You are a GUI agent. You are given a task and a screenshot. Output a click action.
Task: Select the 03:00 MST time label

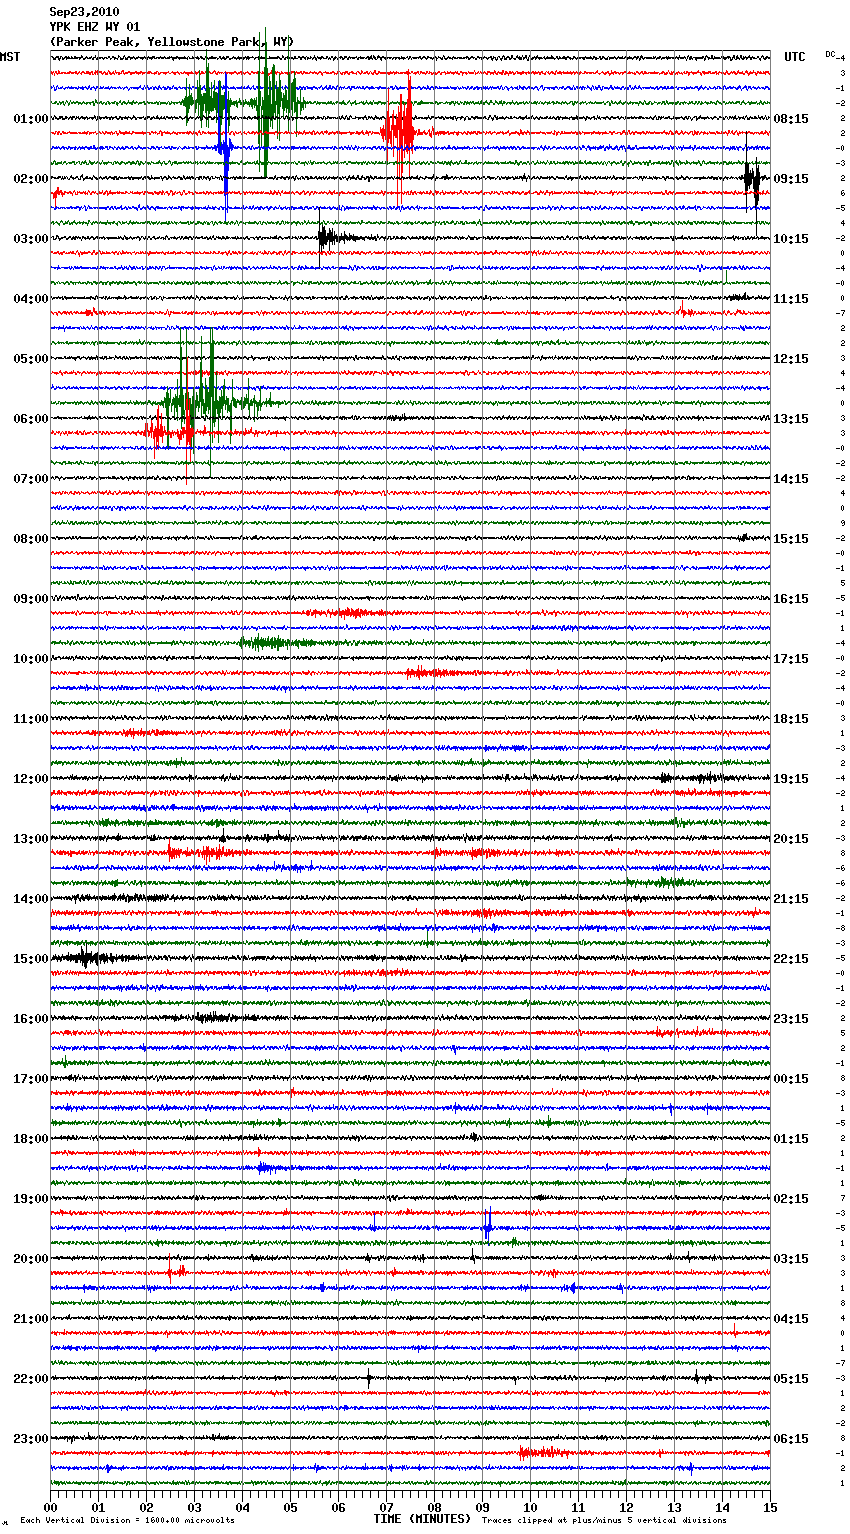(31, 239)
